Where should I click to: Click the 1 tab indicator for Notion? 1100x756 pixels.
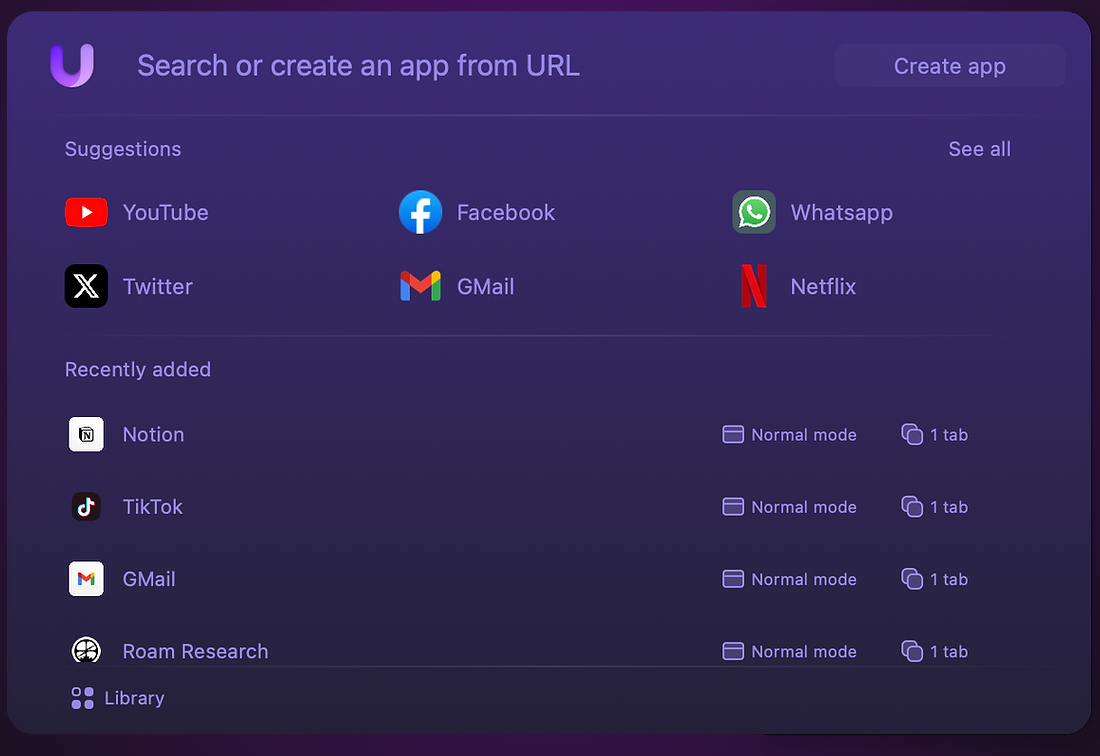[935, 435]
